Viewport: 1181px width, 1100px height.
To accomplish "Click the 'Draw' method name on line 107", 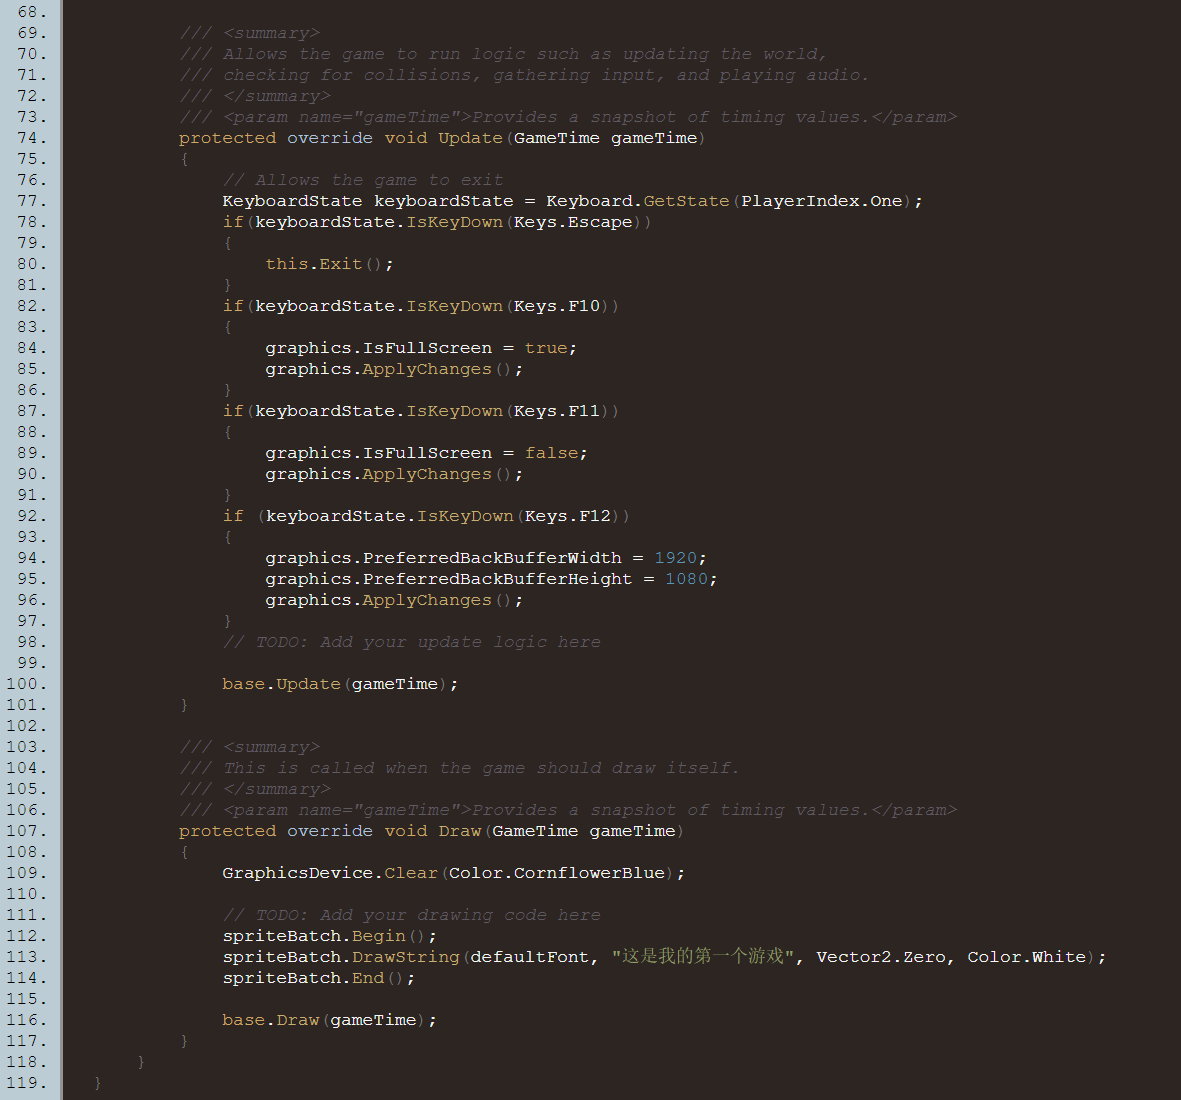I will click(x=459, y=831).
